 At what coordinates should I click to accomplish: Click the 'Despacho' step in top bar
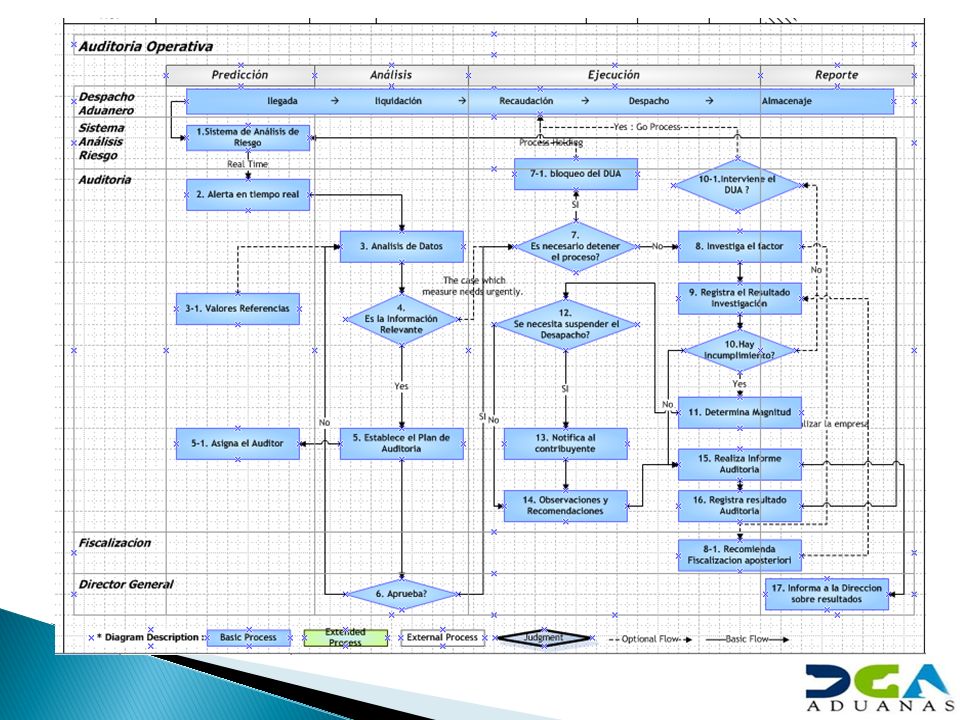coord(649,101)
